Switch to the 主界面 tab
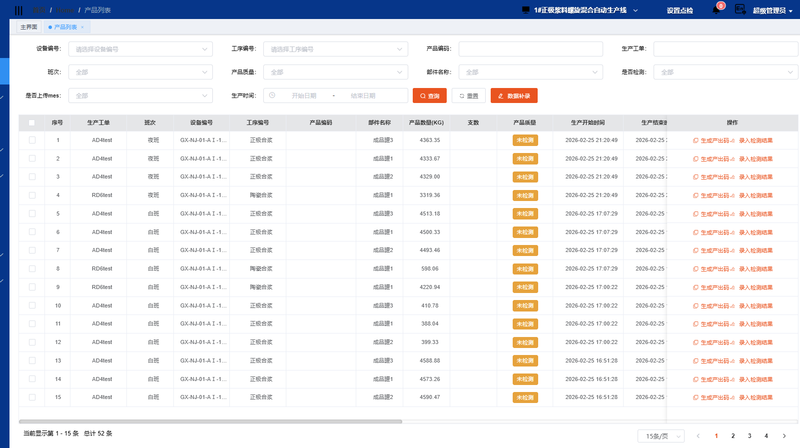800x448 pixels. [29, 28]
